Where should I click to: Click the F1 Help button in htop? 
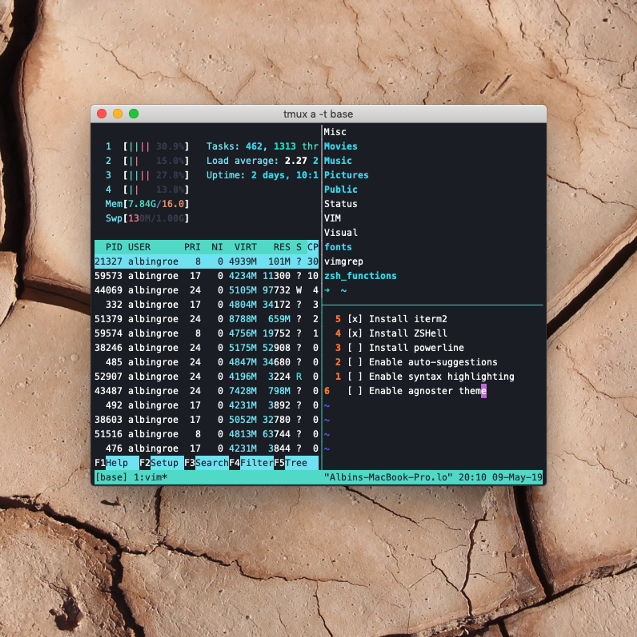[x=111, y=464]
